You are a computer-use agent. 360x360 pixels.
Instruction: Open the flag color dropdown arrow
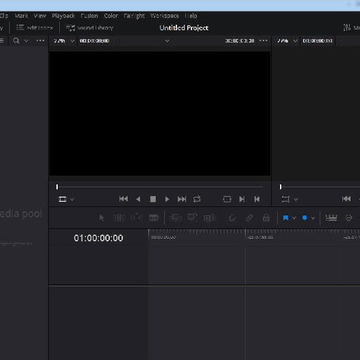(294, 218)
